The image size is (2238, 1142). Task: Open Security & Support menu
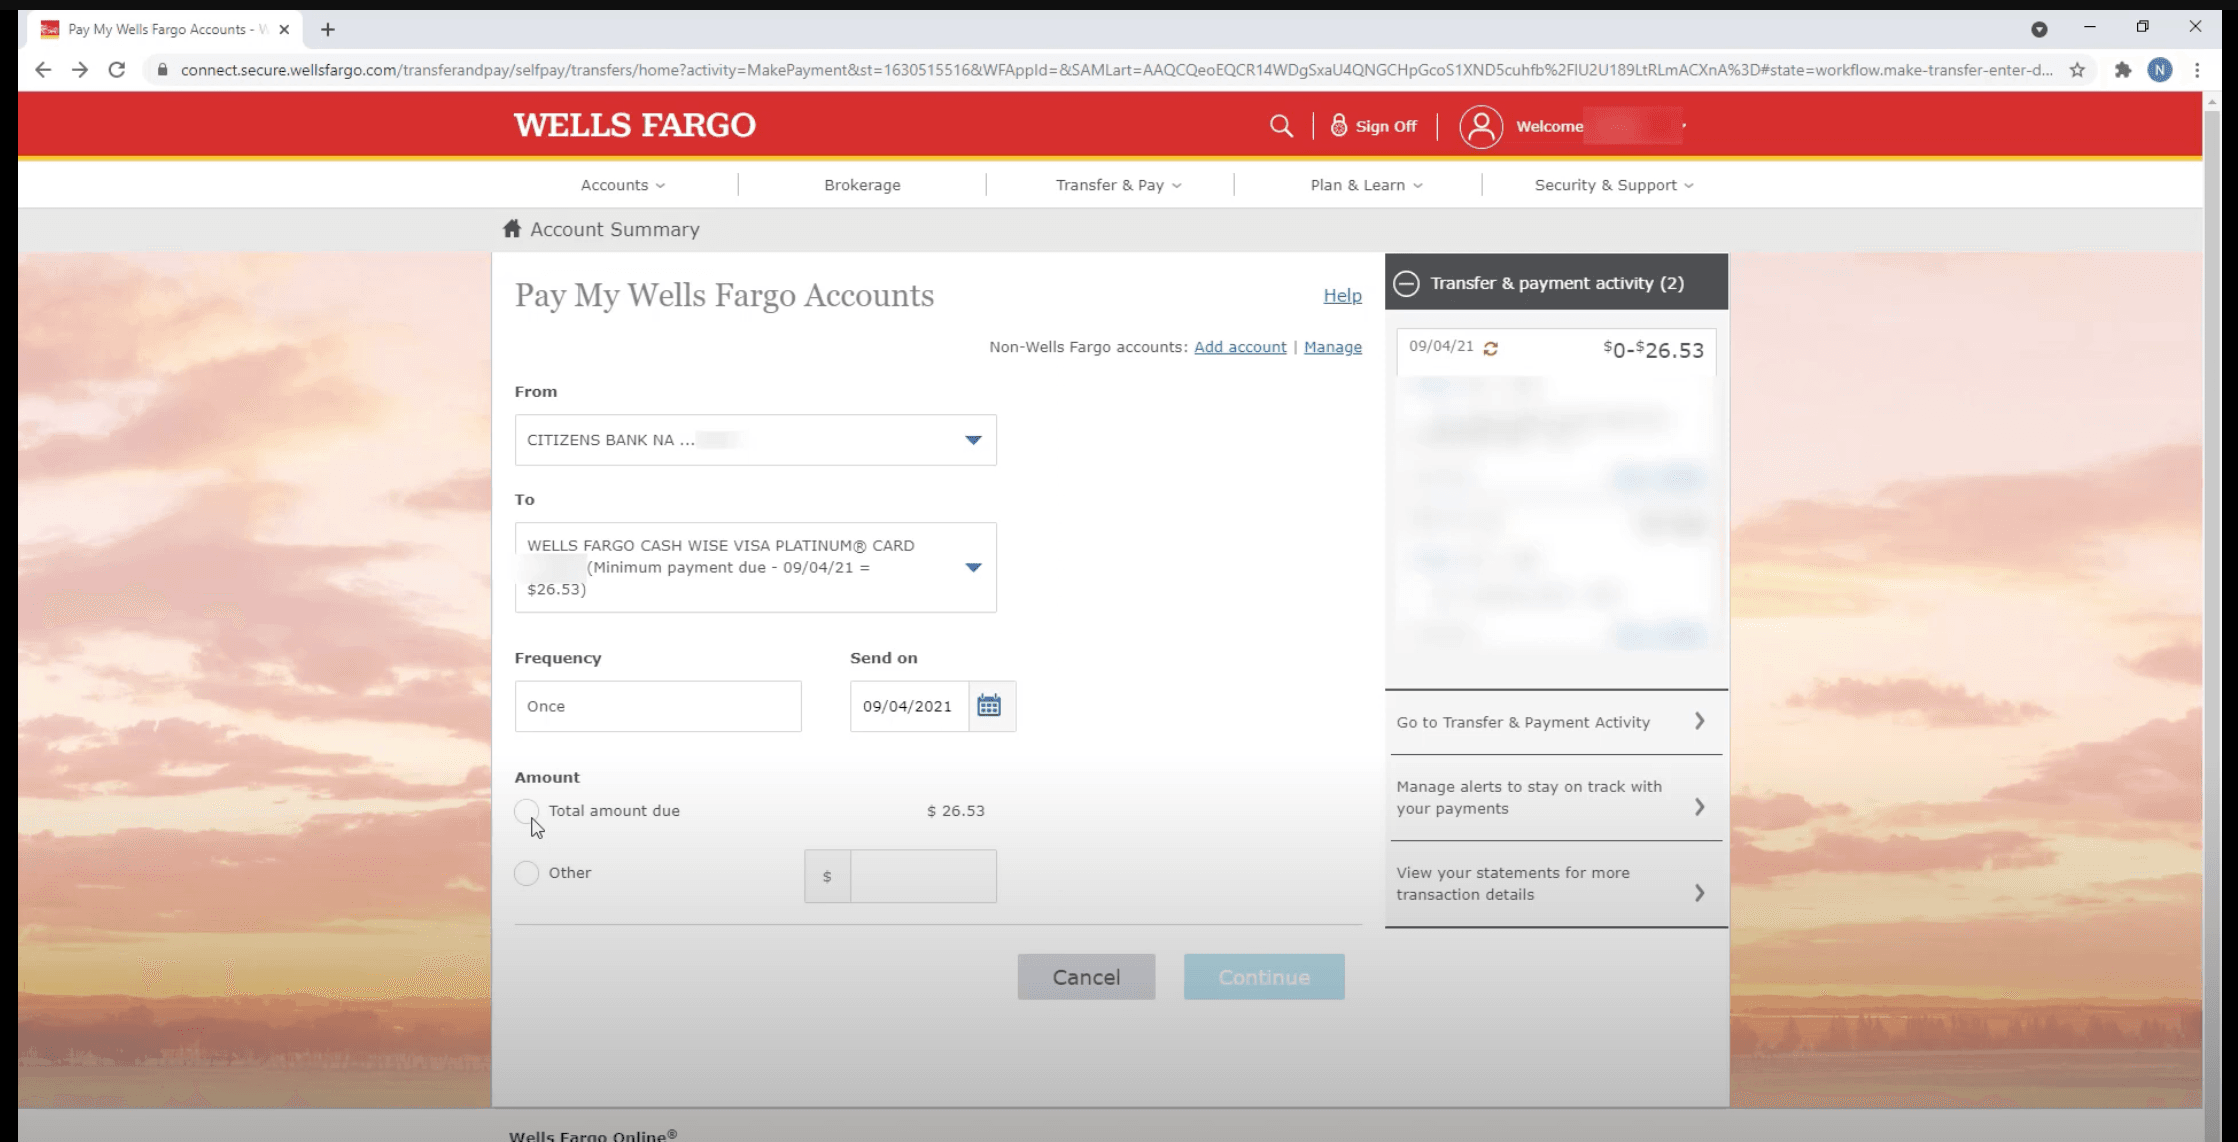click(1613, 185)
